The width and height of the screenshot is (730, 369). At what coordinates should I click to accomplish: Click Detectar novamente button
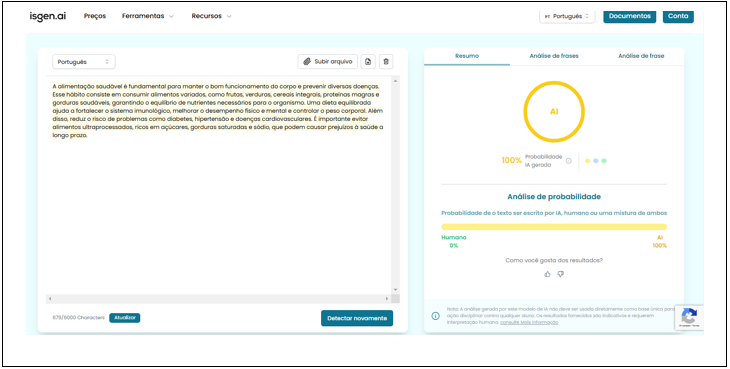pyautogui.click(x=357, y=318)
